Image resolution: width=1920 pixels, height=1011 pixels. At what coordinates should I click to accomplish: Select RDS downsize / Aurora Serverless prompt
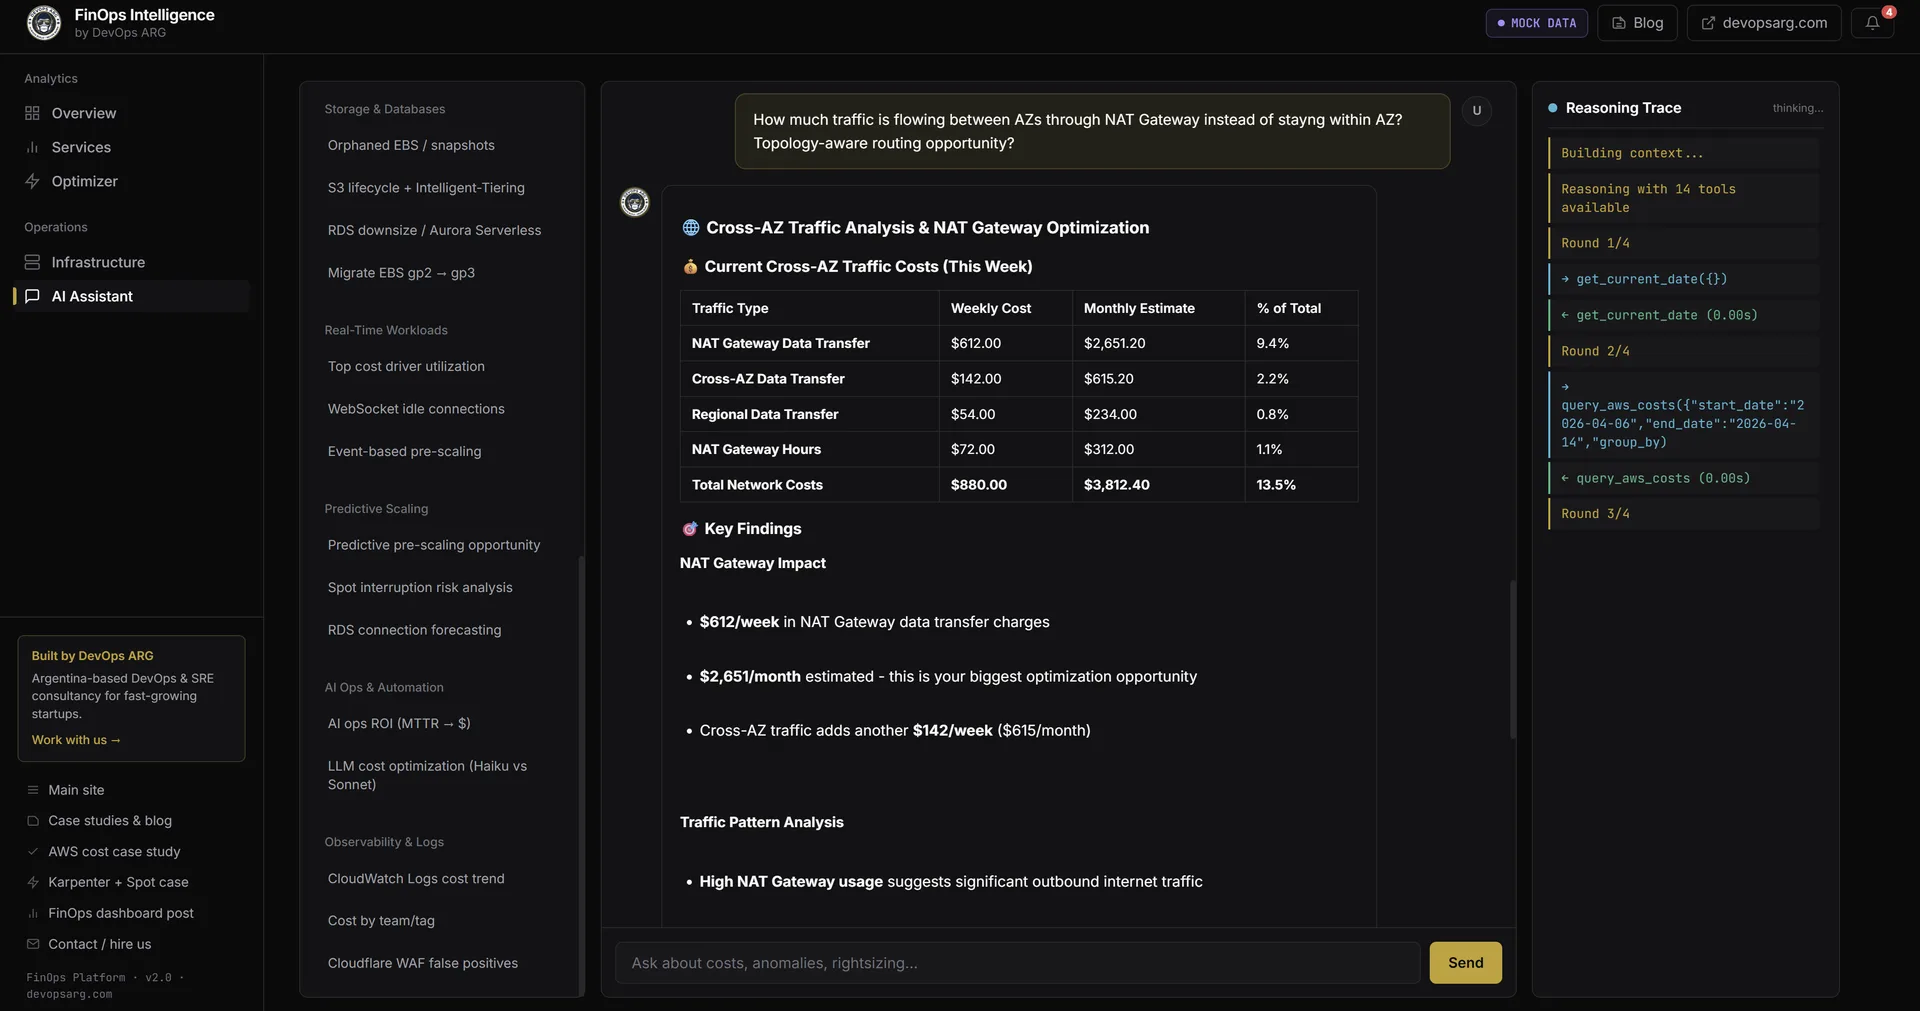(440, 230)
